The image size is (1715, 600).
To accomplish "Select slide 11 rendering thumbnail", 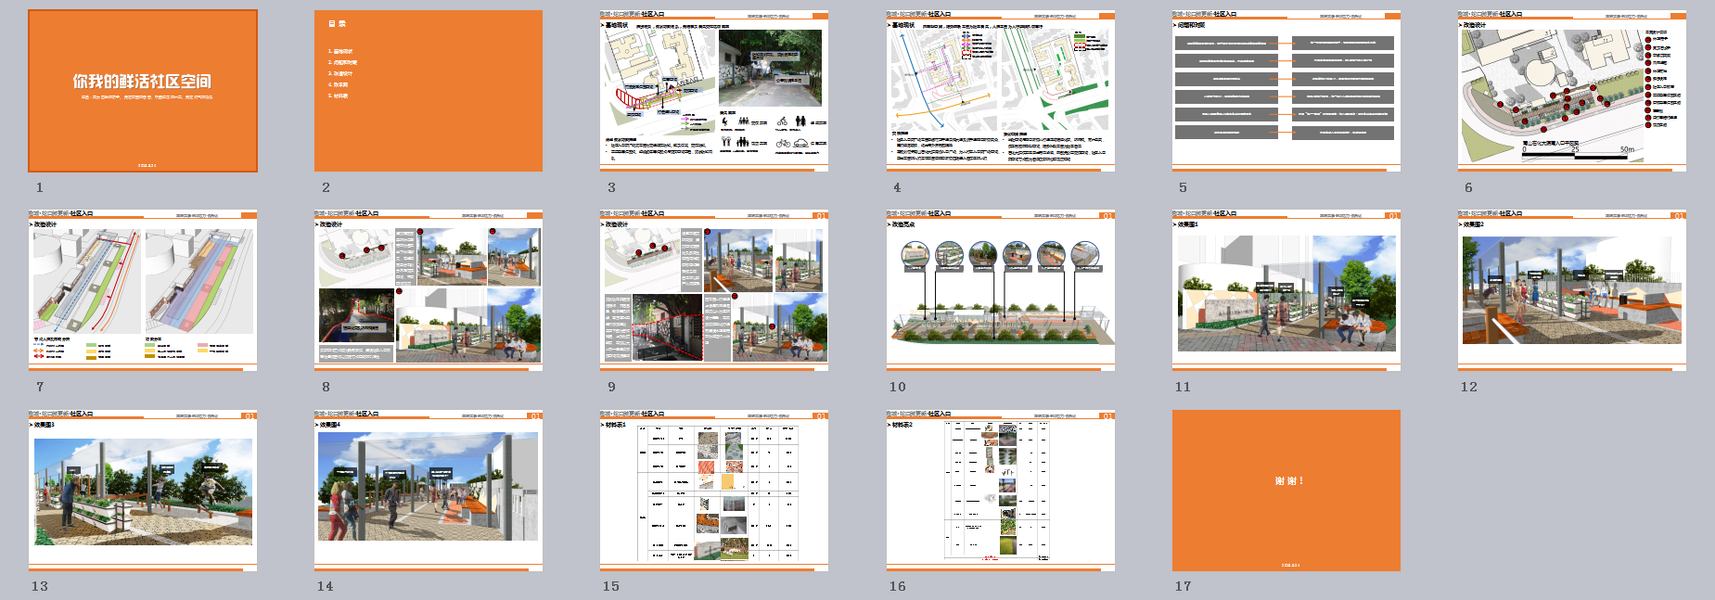I will click(1286, 290).
